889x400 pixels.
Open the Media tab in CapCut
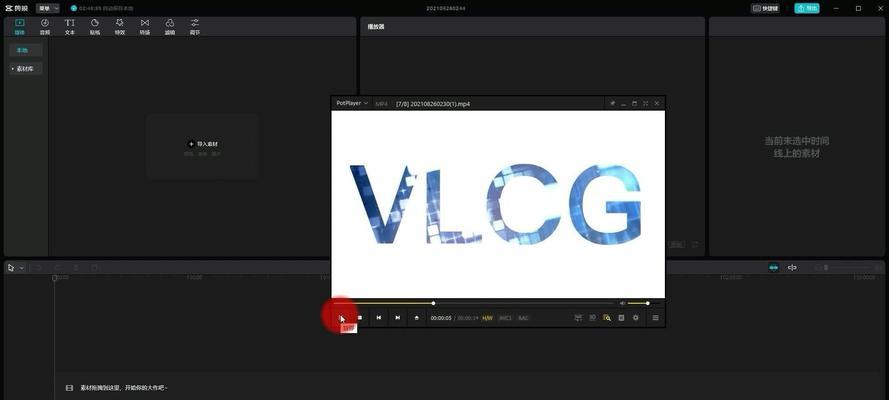click(x=20, y=27)
